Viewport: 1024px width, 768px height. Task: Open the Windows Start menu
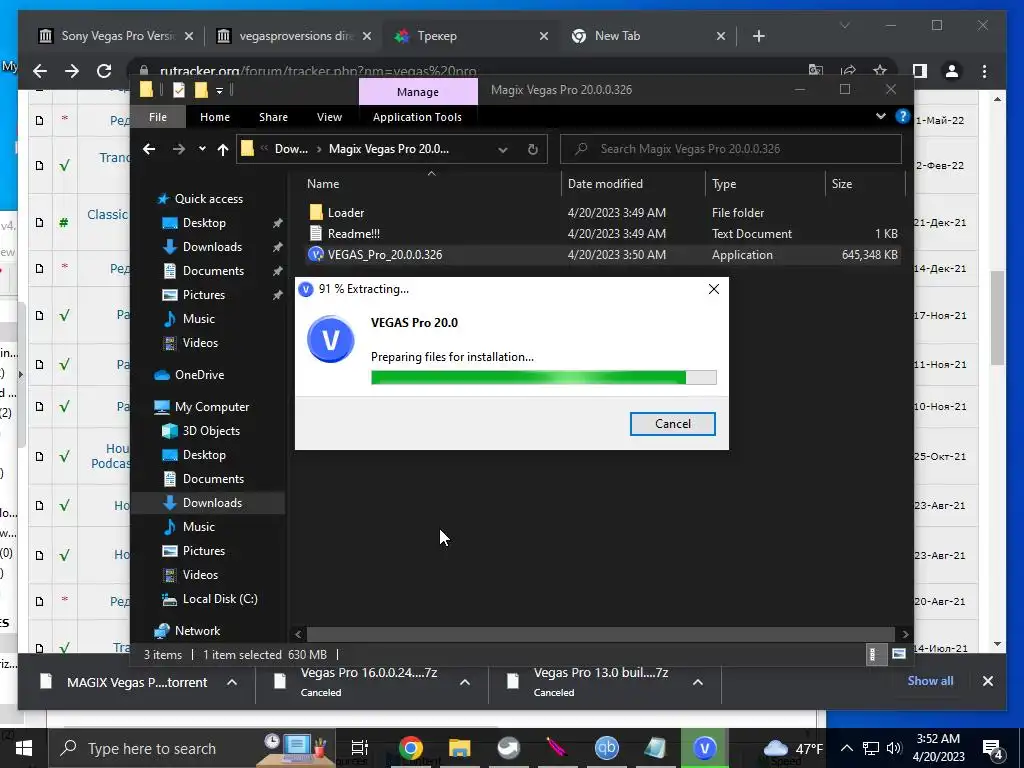(x=24, y=748)
